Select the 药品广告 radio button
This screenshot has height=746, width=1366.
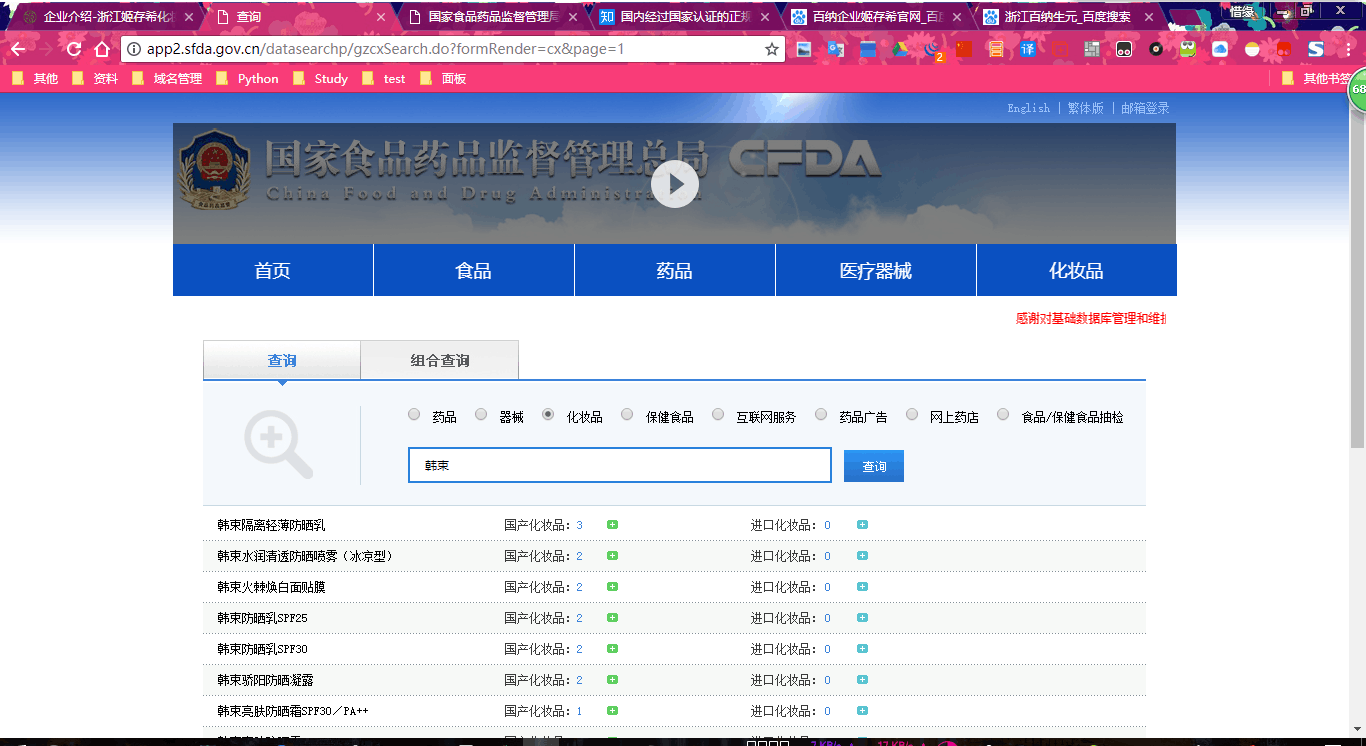[x=821, y=414]
